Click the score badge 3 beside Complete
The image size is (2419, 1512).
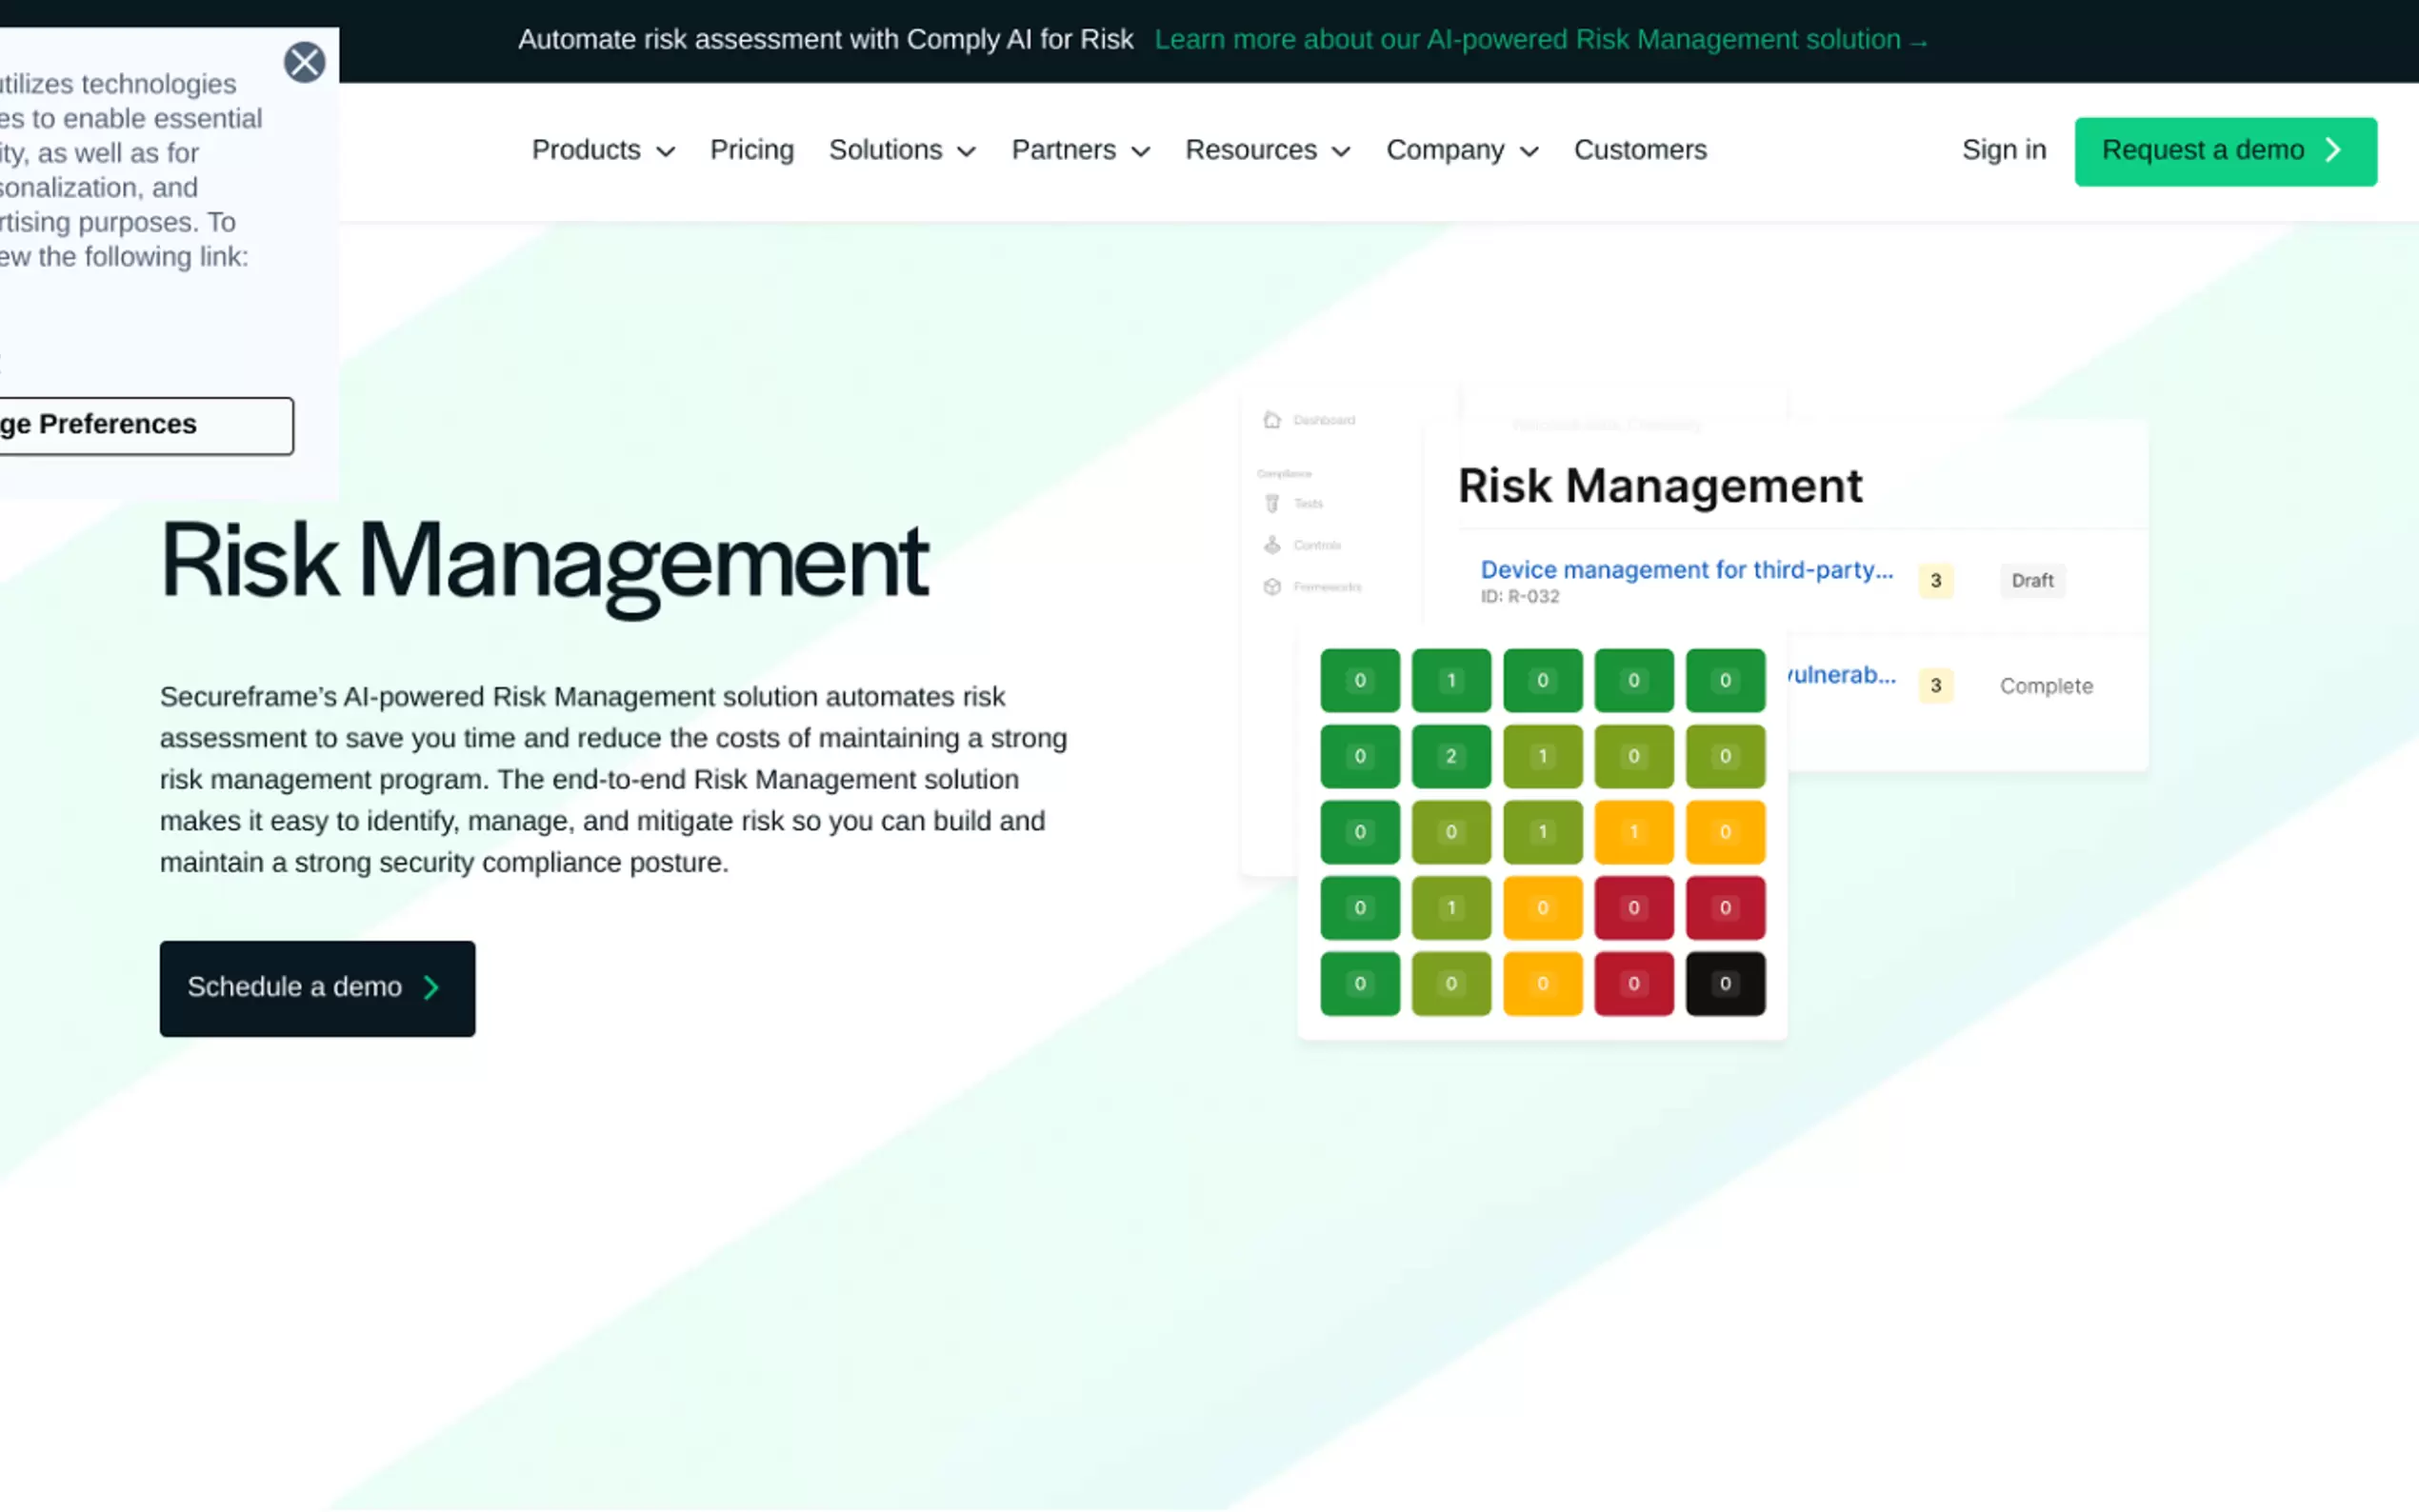(x=1936, y=686)
